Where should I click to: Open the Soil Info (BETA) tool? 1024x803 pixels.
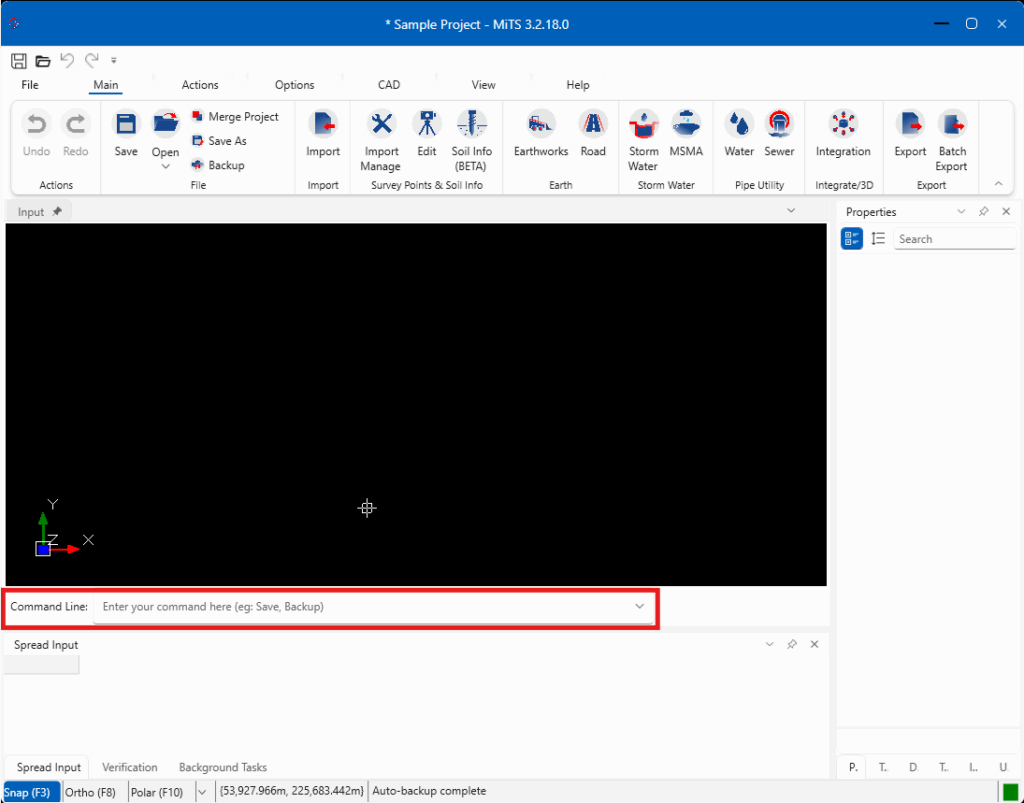tap(472, 140)
